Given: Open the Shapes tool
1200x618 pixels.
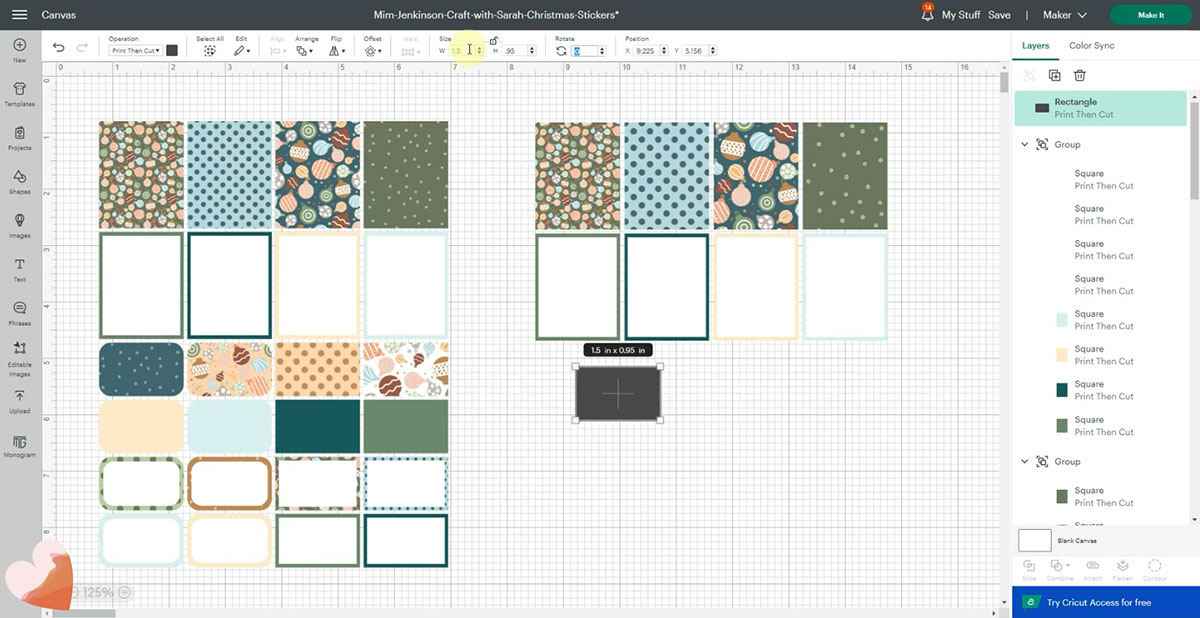Looking at the screenshot, I should 19,180.
